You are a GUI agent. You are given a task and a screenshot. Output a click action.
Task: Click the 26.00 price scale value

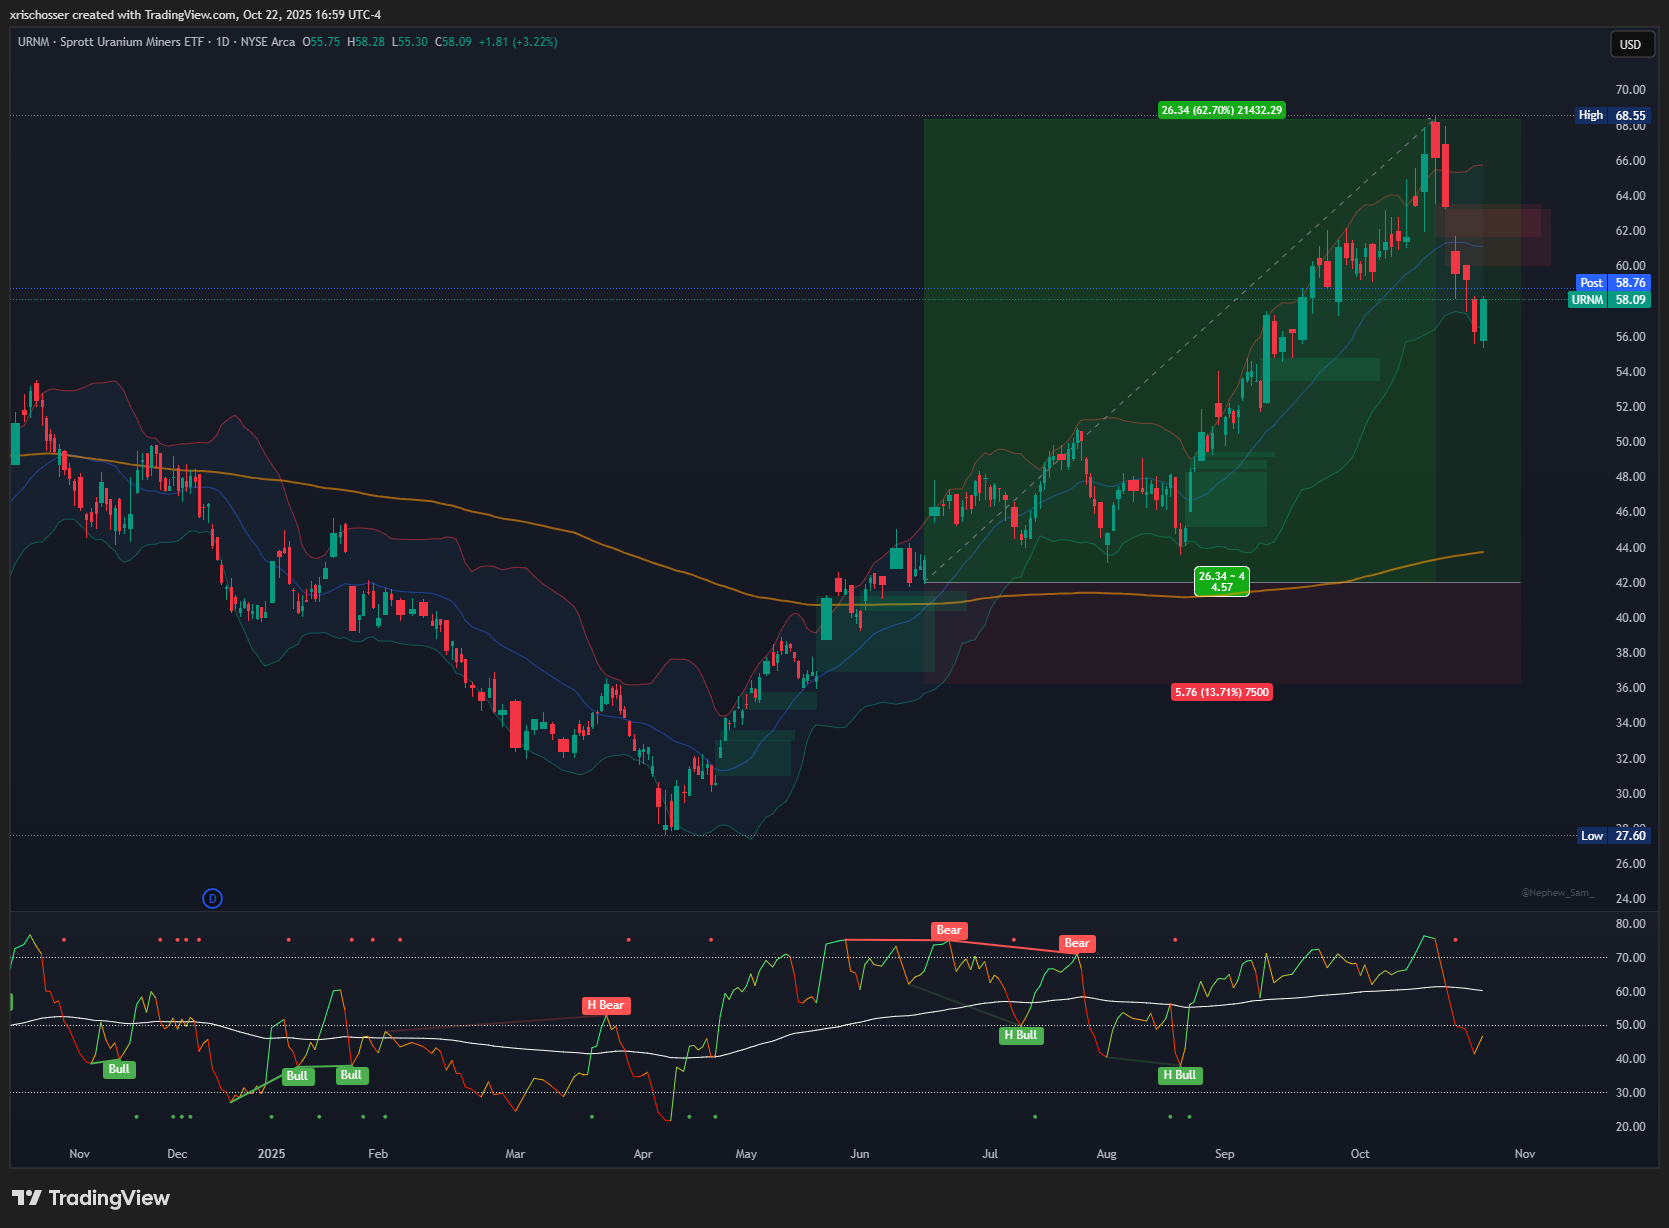coord(1630,864)
